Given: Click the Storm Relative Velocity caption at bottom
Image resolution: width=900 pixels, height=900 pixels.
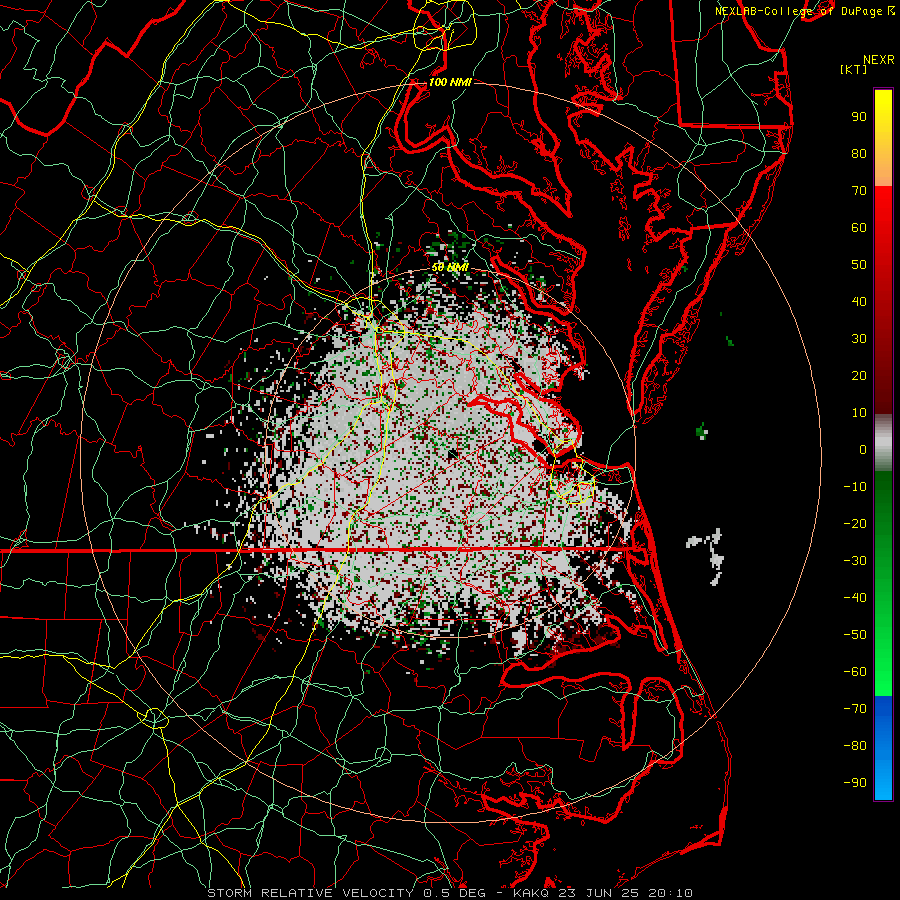Looking at the screenshot, I should click(449, 893).
